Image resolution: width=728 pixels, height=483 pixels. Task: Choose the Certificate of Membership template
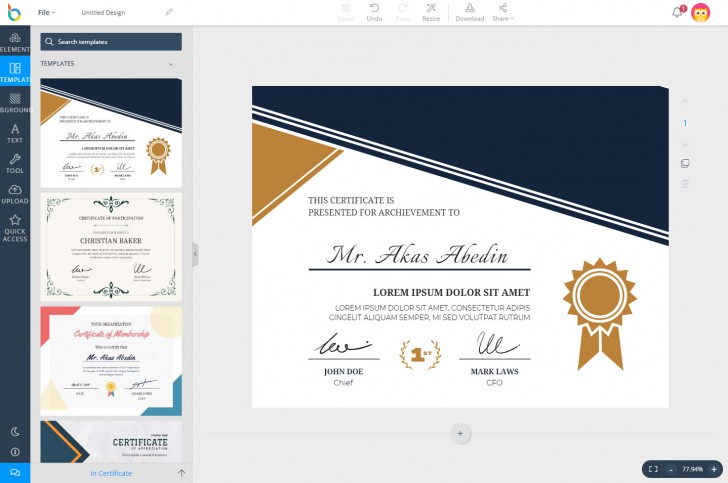(111, 360)
